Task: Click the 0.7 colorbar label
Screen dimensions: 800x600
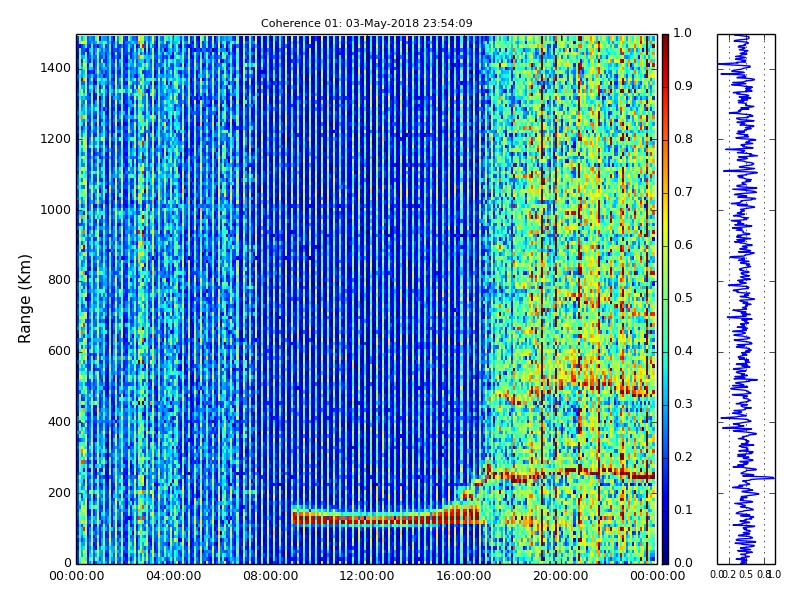Action: (683, 192)
